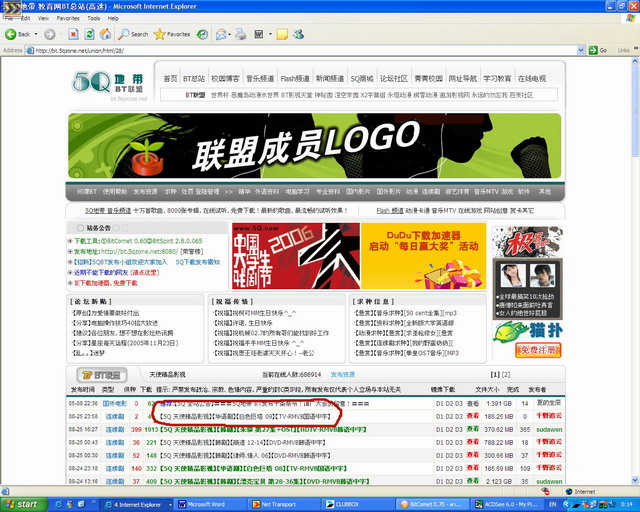Image resolution: width=640 pixels, height=512 pixels.
Task: Click the 免费注册 button under 猫扑
Action: coord(538,350)
